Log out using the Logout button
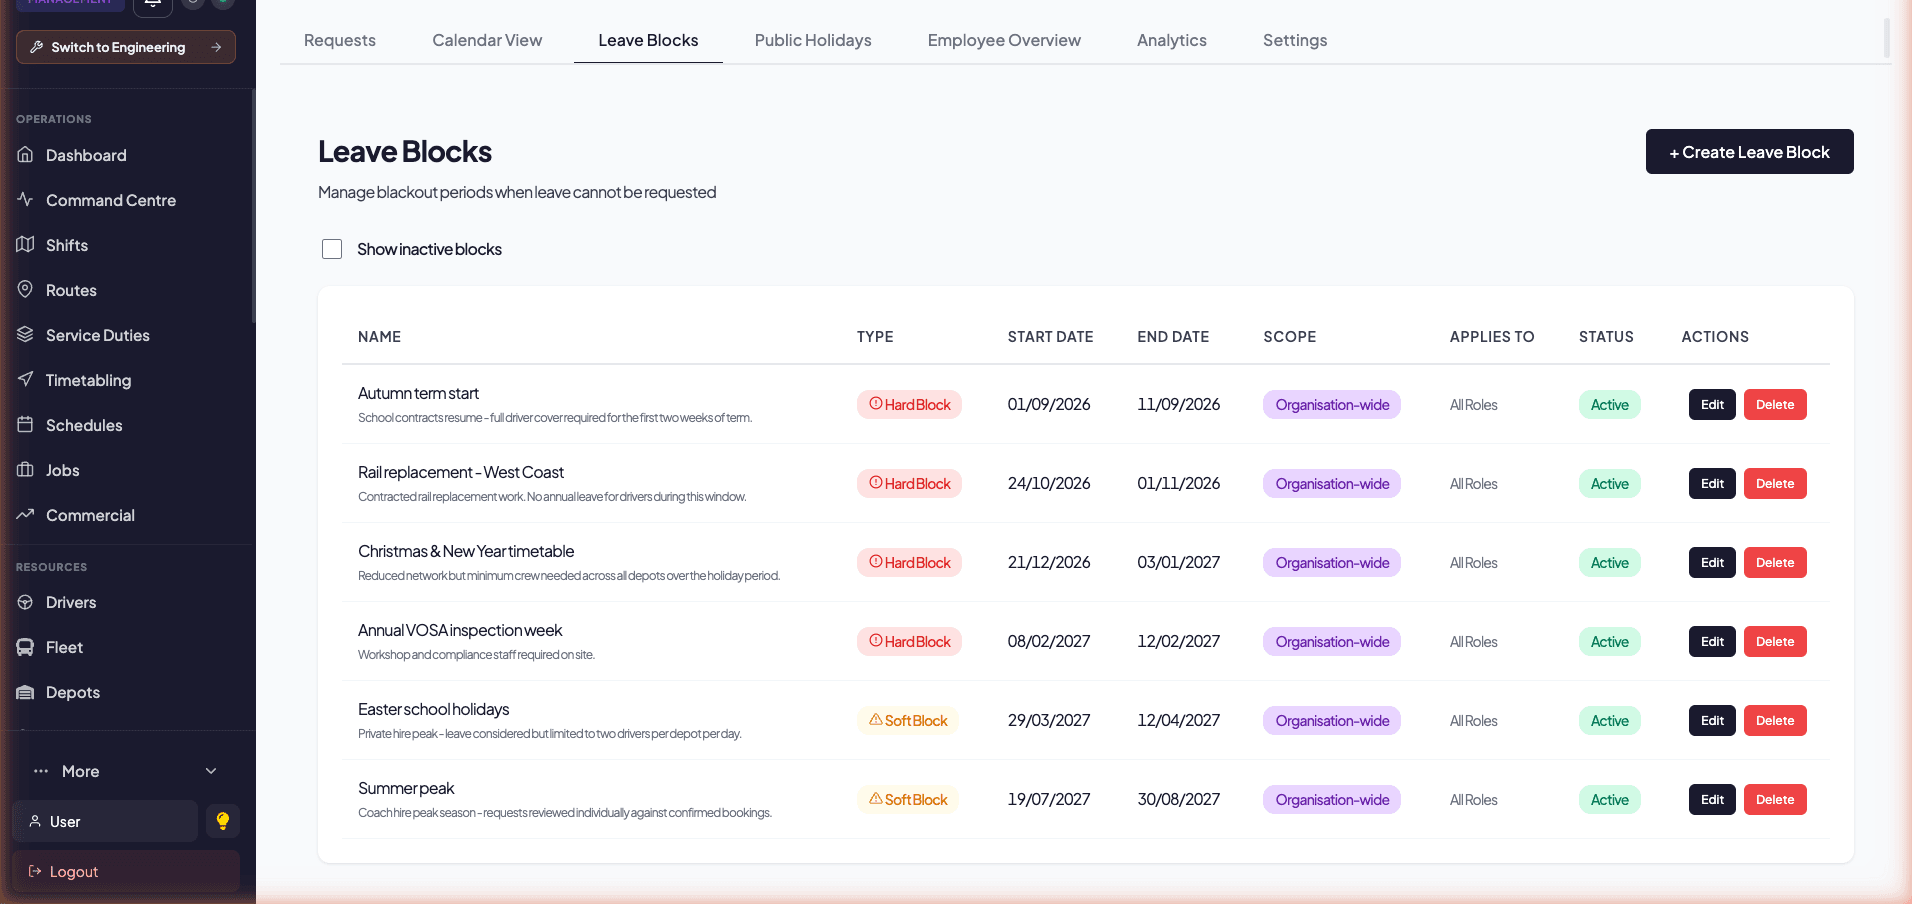The image size is (1912, 904). click(126, 871)
